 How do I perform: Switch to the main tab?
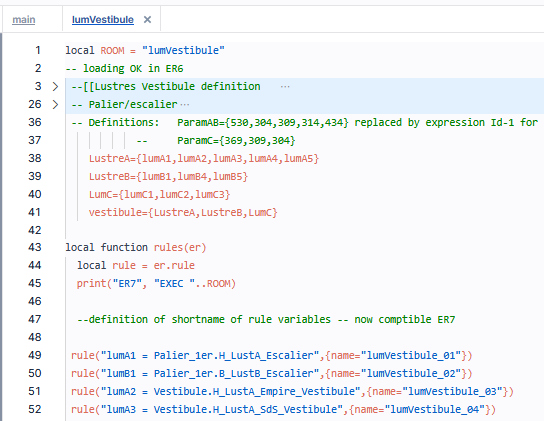click(24, 19)
